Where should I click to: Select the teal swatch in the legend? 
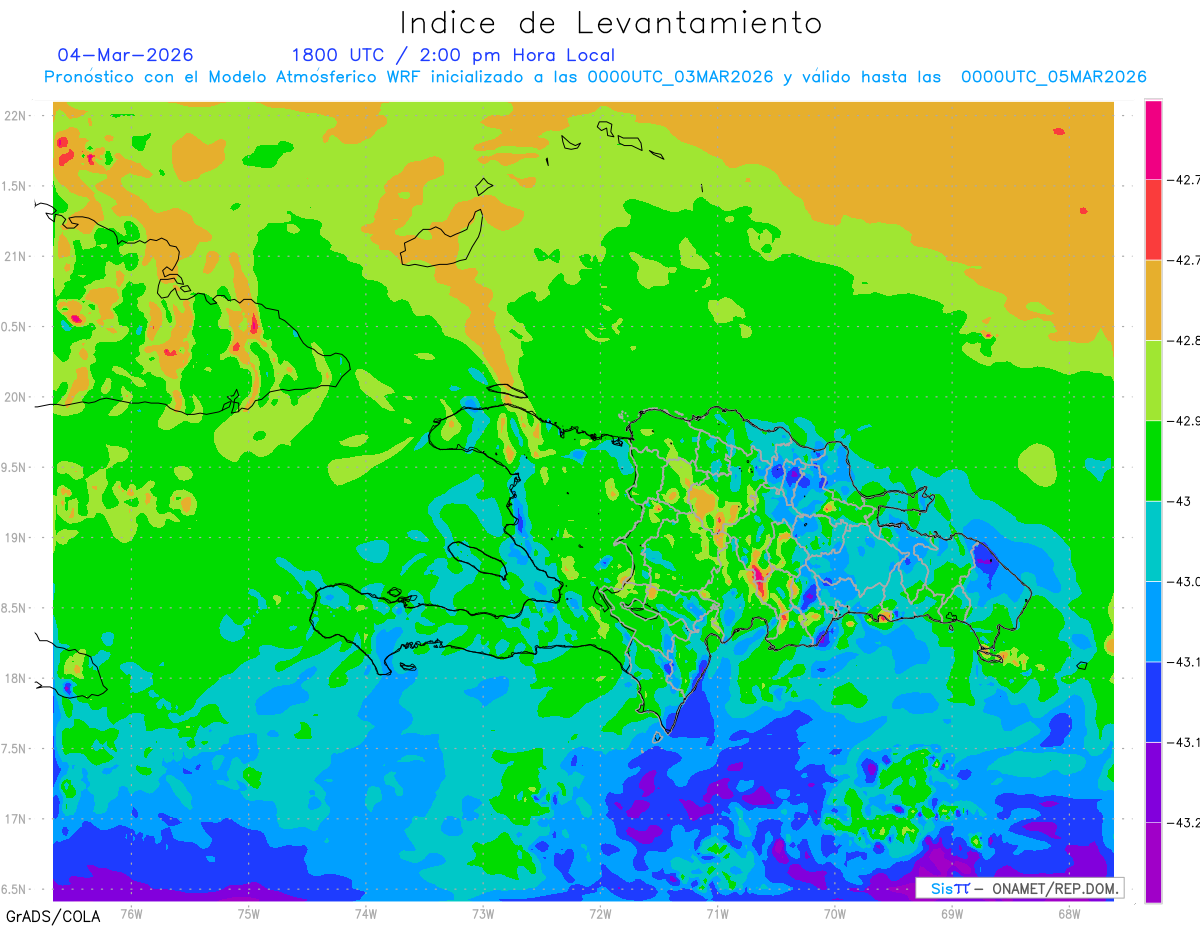[1153, 541]
